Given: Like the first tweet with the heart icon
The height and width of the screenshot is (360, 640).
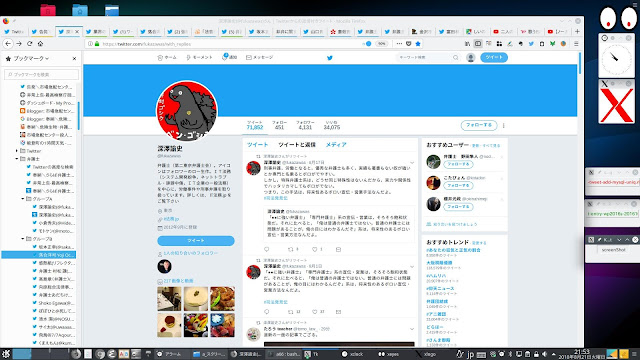Looking at the screenshot, I should coord(314,249).
